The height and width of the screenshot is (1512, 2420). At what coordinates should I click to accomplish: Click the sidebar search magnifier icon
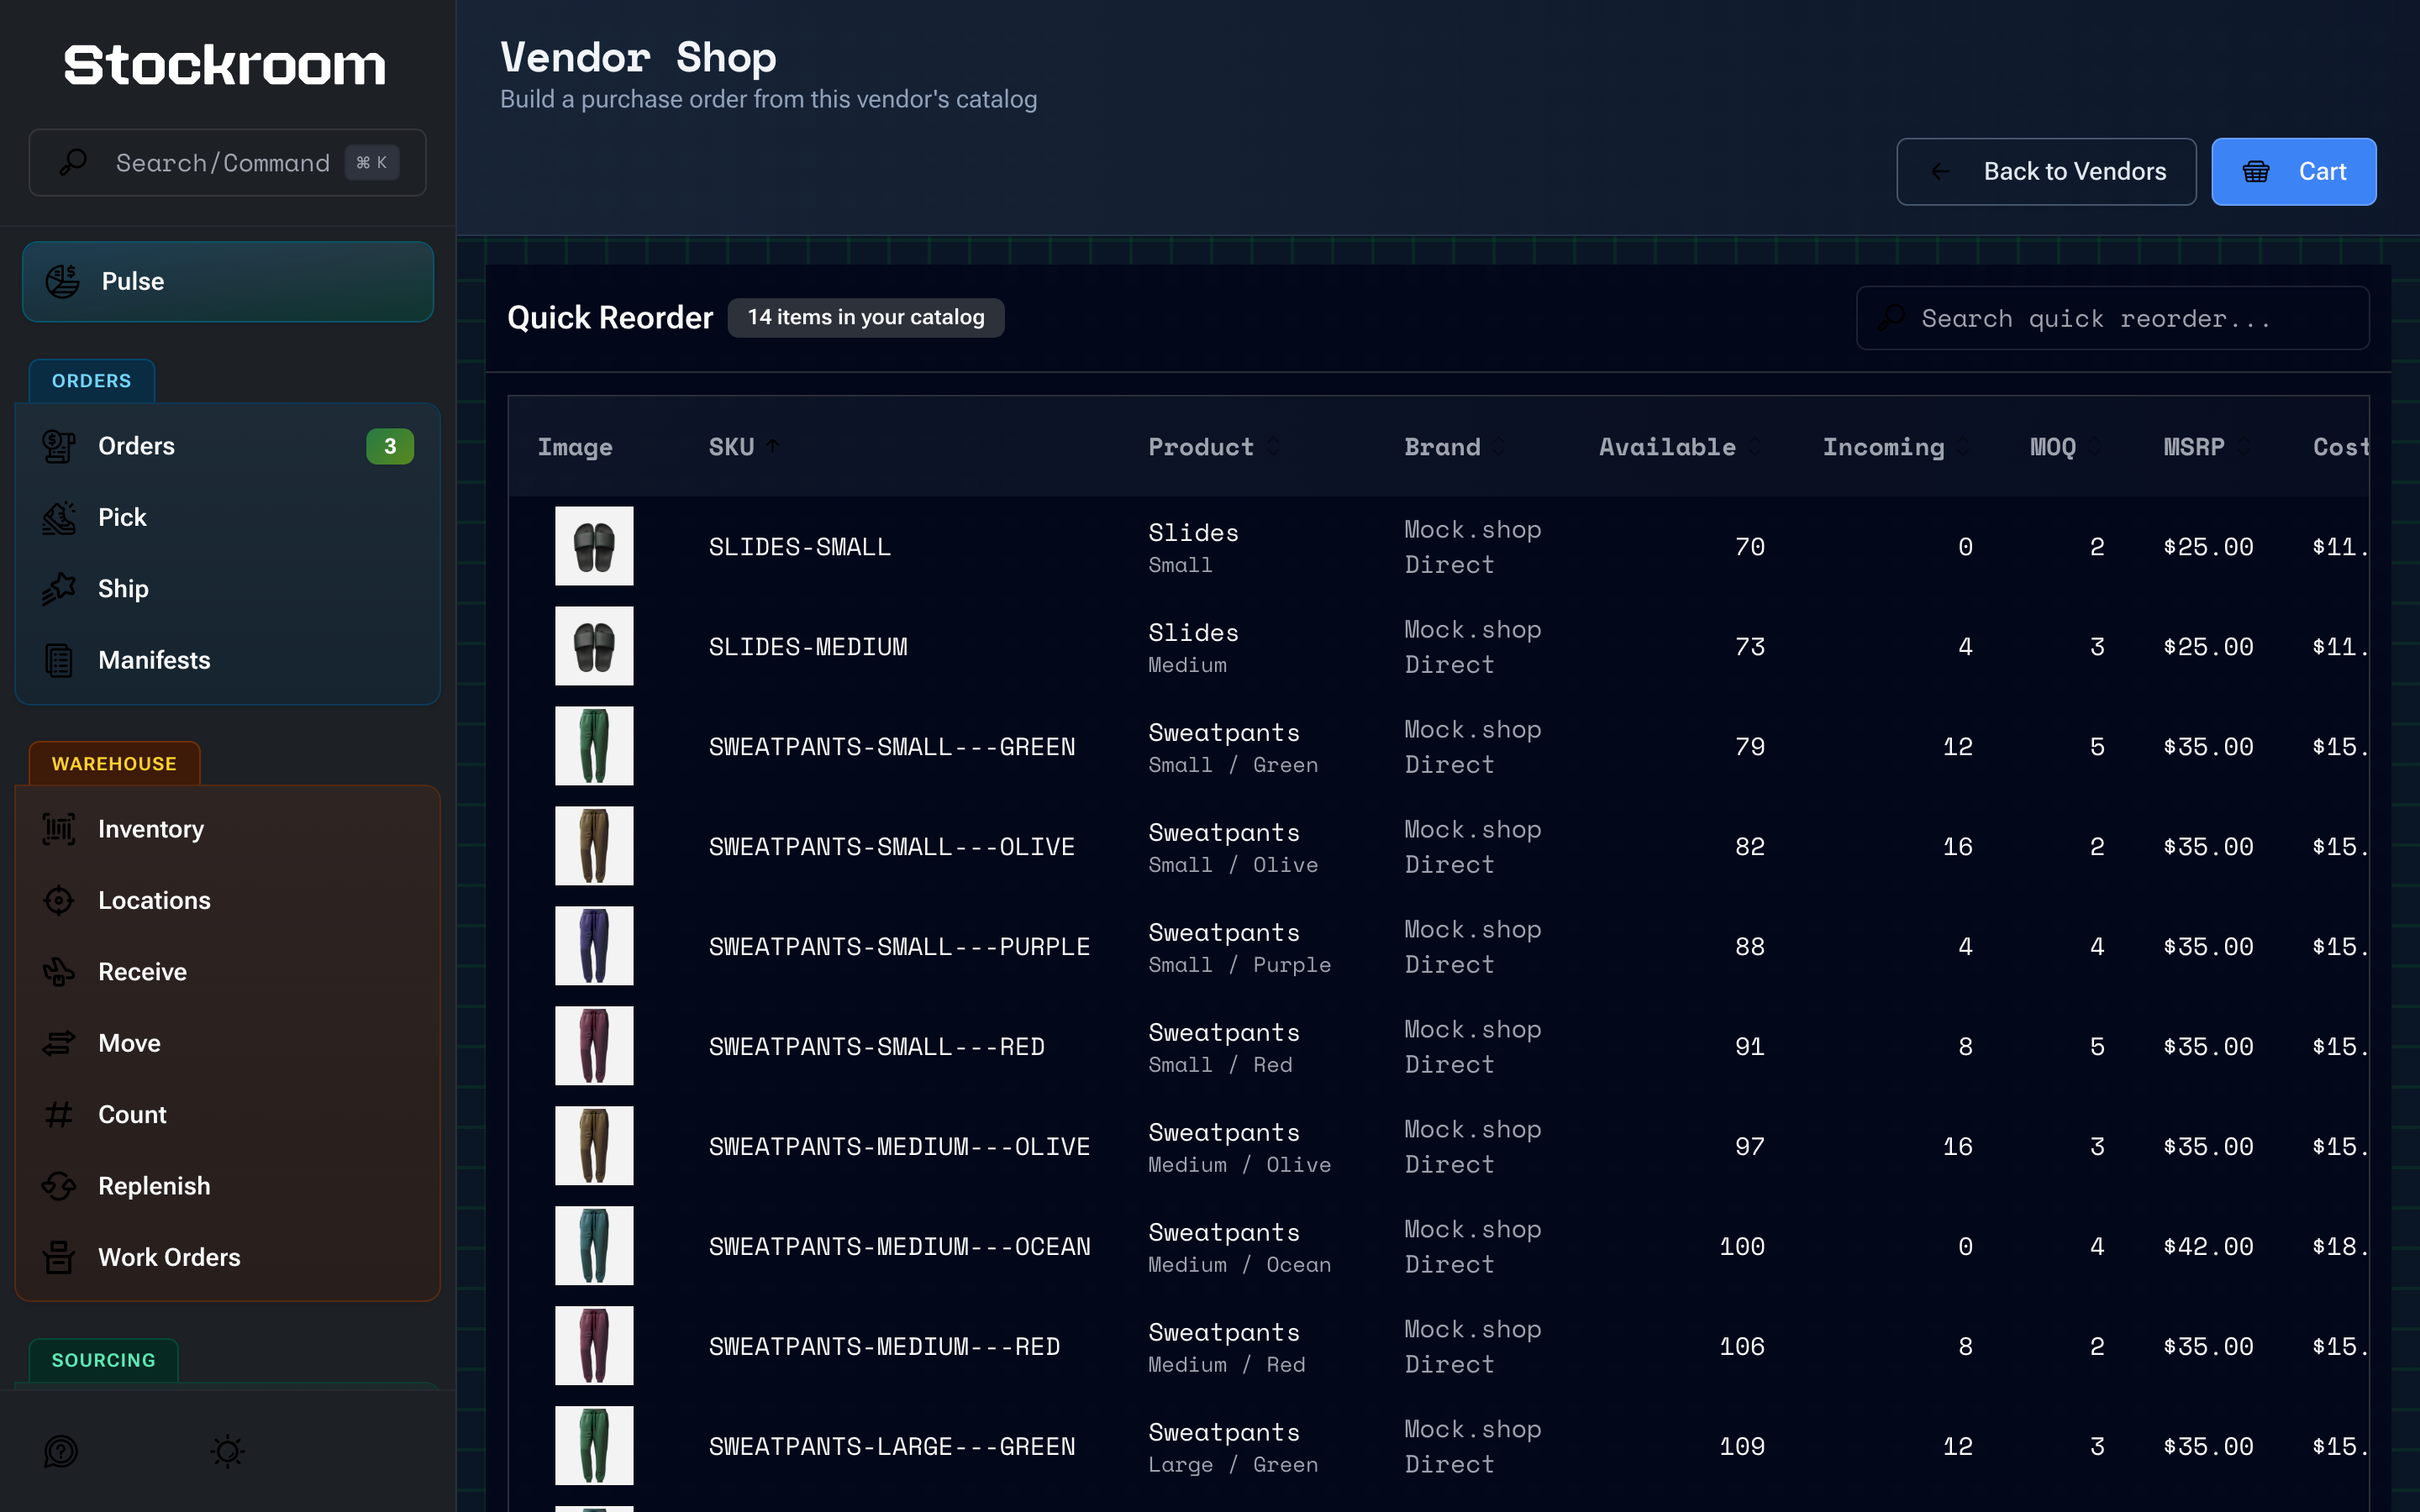[x=73, y=162]
